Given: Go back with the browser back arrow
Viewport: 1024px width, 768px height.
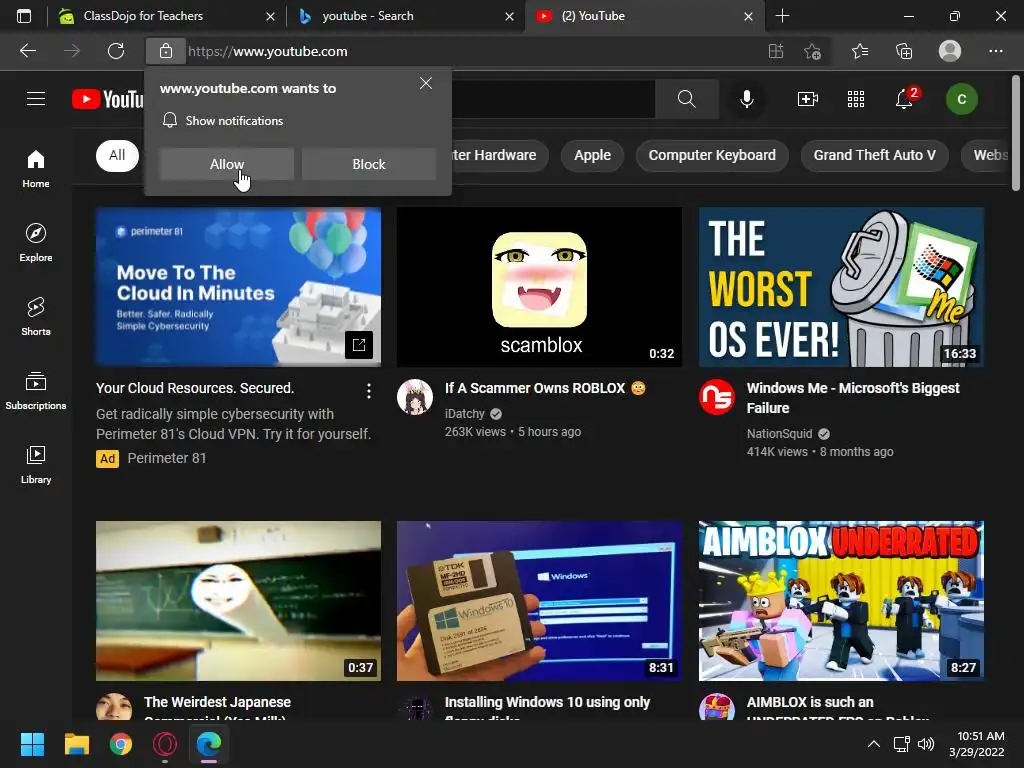Looking at the screenshot, I should click(x=28, y=51).
